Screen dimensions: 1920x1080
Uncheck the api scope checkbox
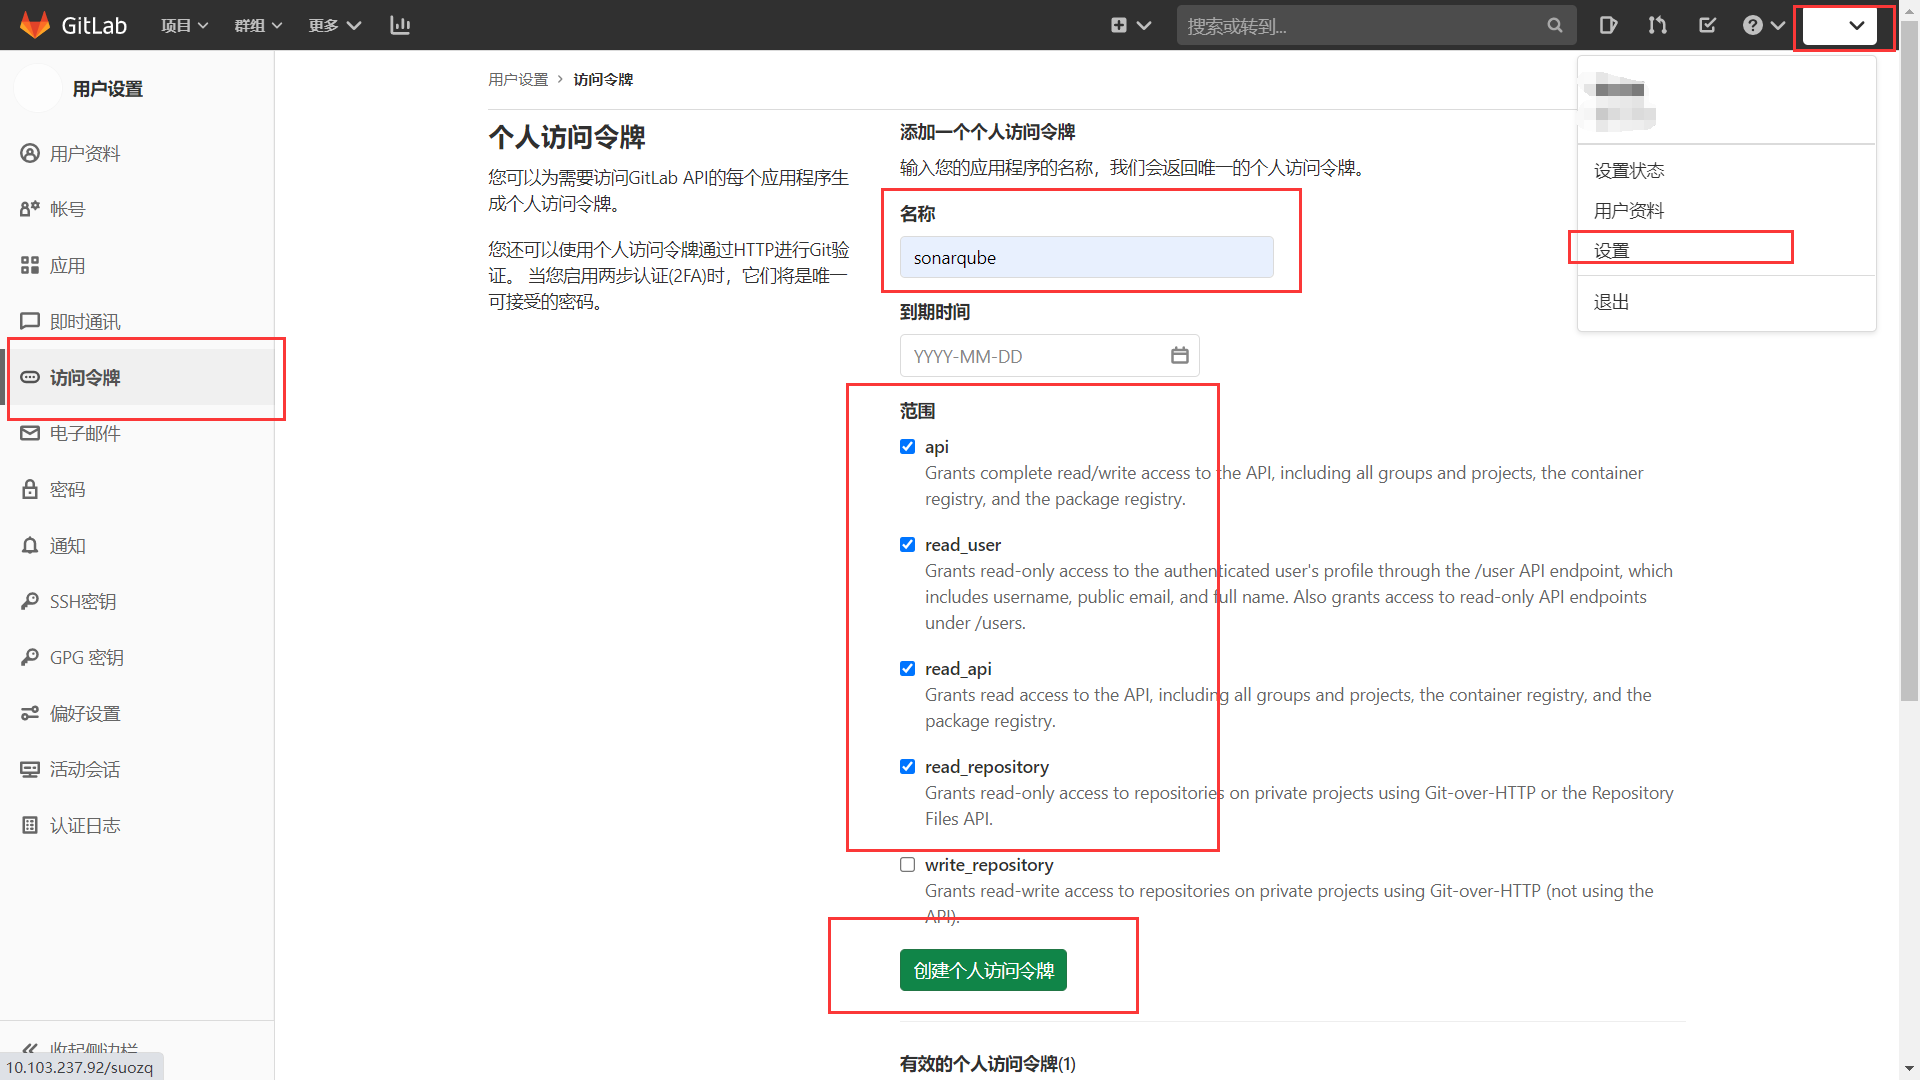coord(907,447)
